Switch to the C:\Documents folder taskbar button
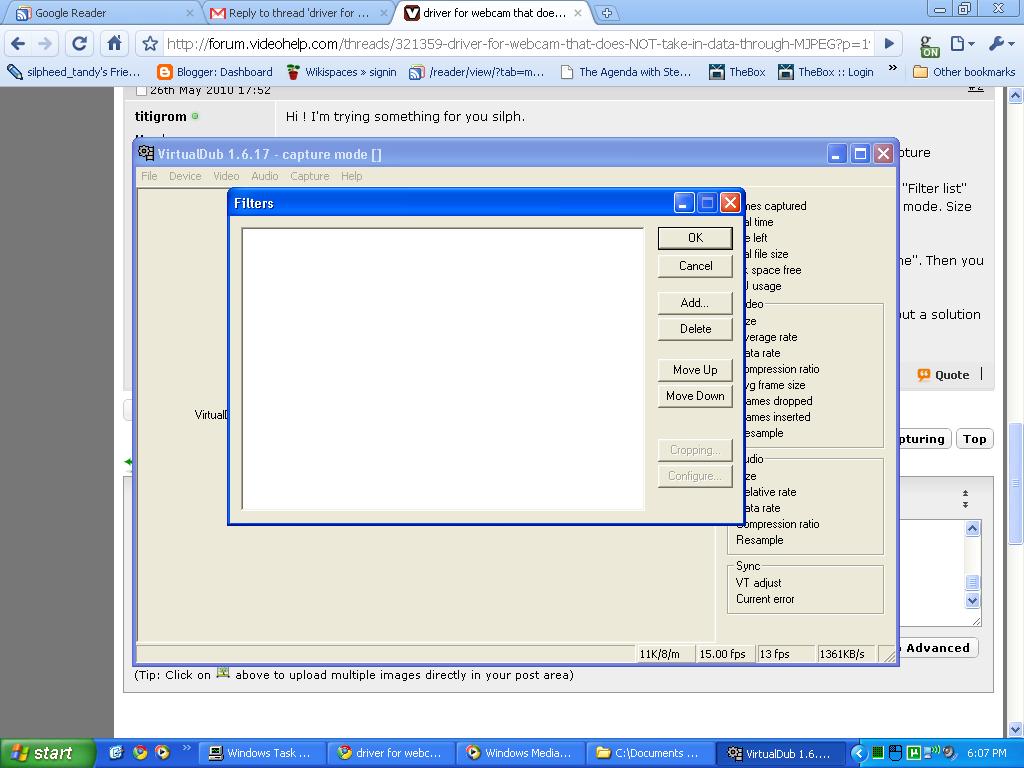 coord(650,753)
